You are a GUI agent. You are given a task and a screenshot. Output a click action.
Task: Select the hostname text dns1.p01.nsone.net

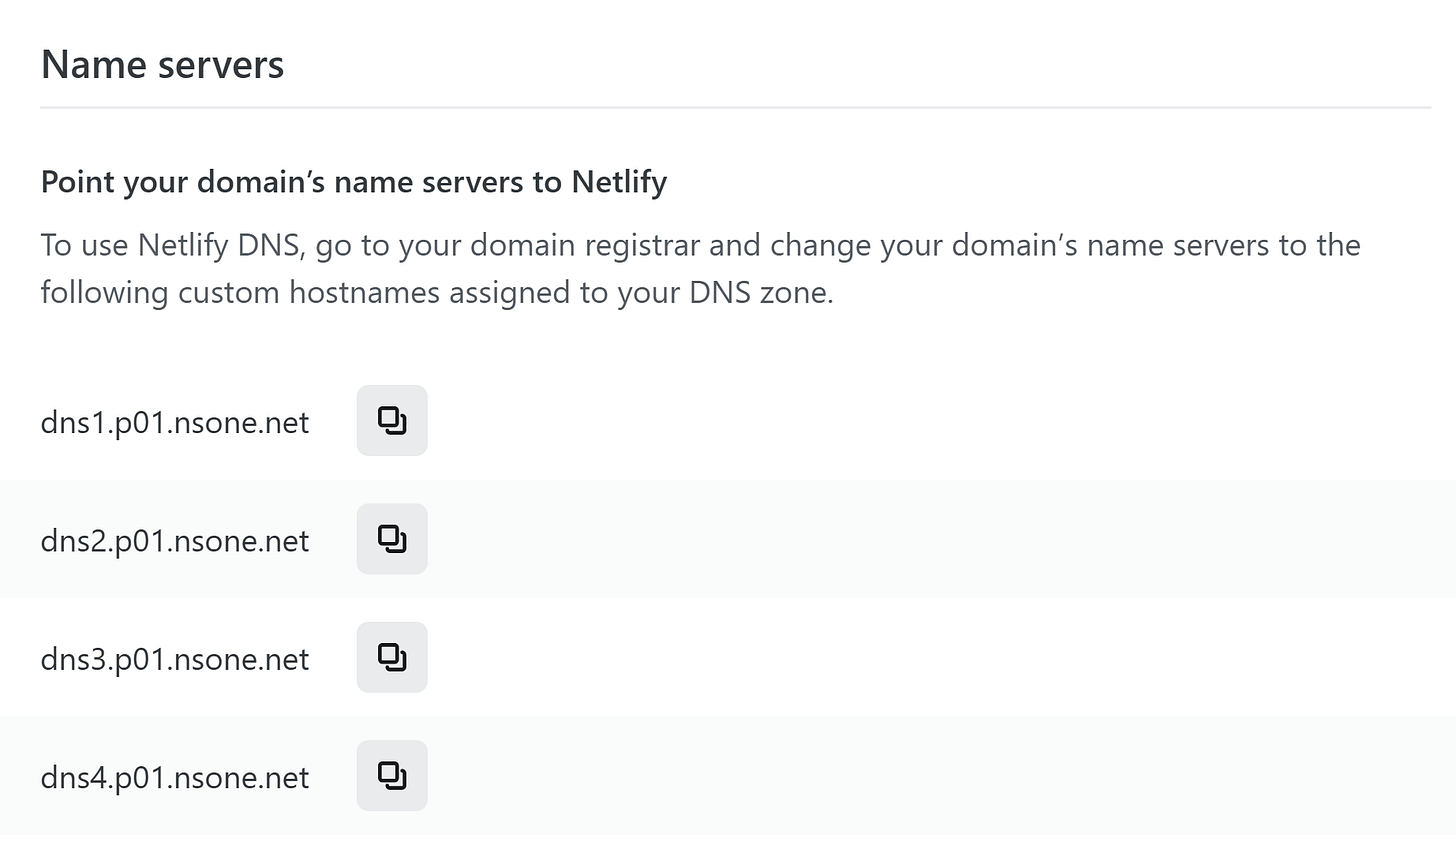click(x=175, y=423)
